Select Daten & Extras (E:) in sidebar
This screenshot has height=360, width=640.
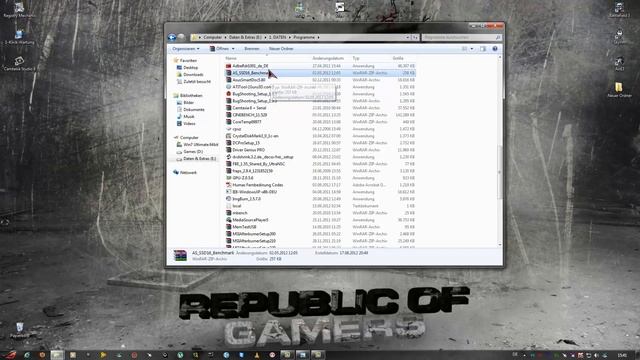[199, 158]
